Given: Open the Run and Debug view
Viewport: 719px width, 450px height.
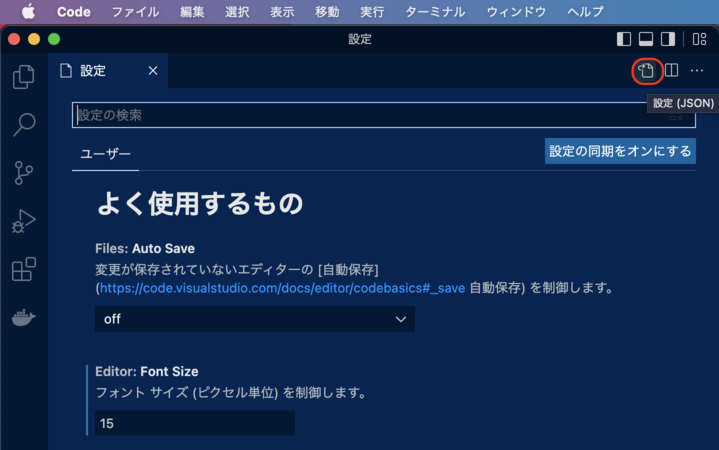Looking at the screenshot, I should pos(23,221).
